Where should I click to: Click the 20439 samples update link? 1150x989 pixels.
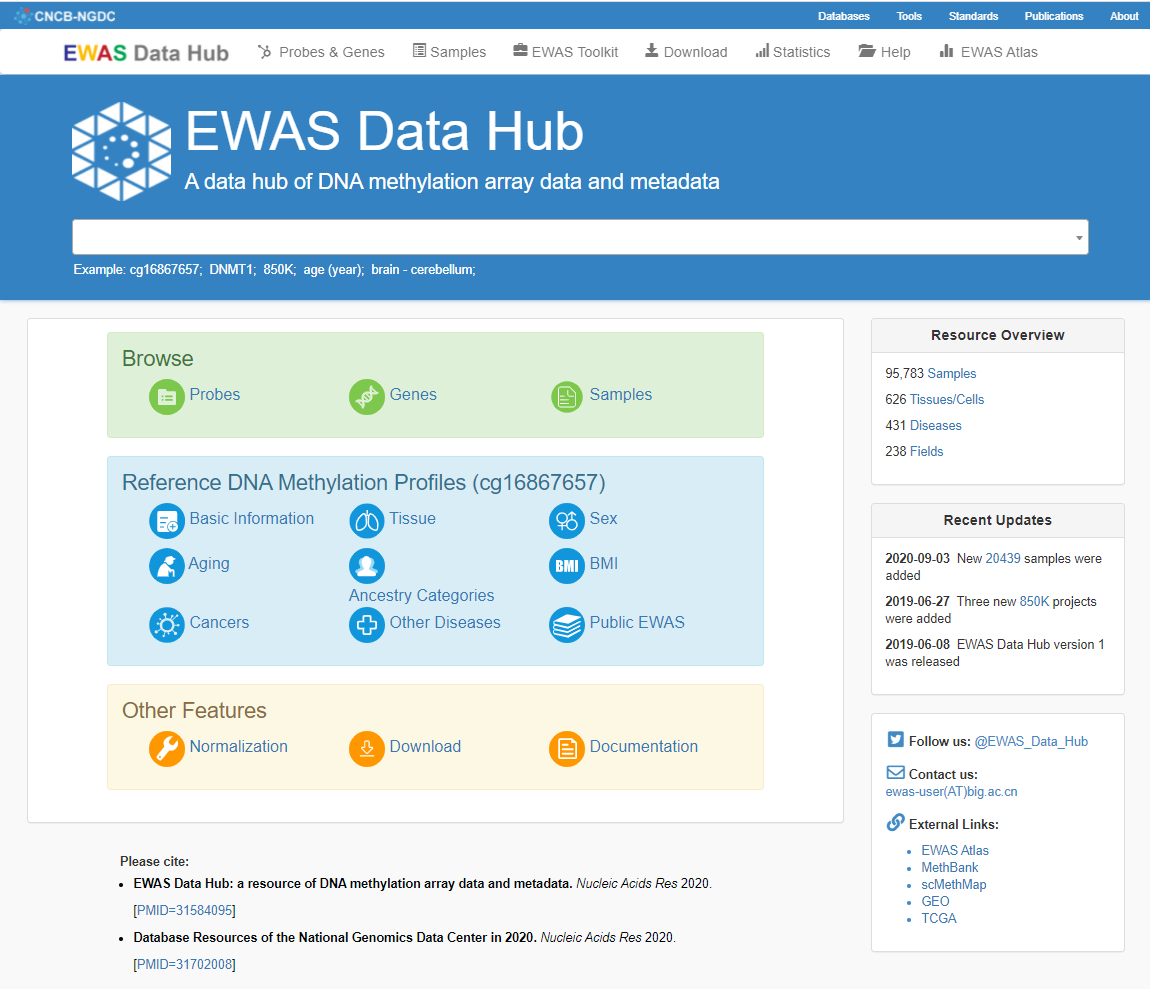click(x=1003, y=558)
